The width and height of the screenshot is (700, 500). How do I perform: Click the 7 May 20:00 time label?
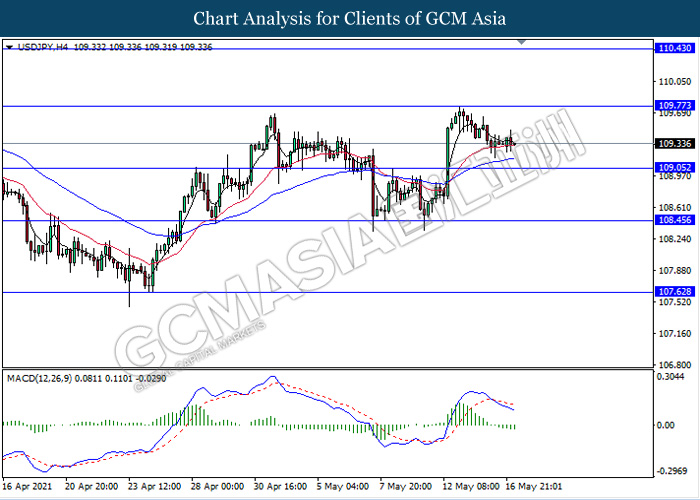405,486
